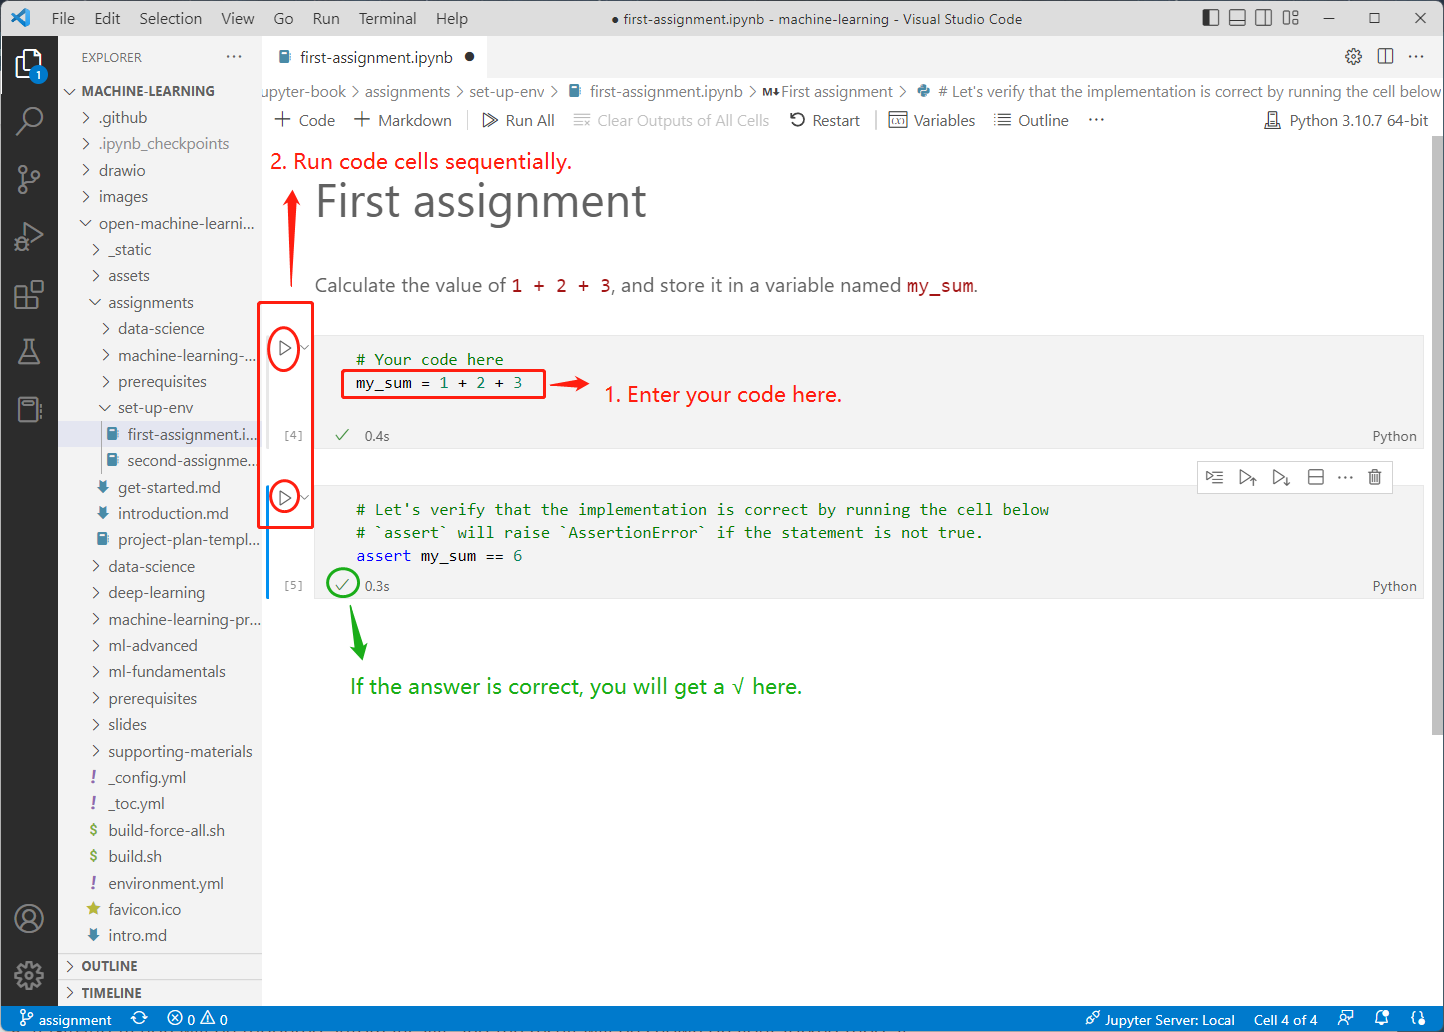Split the editor to the right

point(1385,57)
